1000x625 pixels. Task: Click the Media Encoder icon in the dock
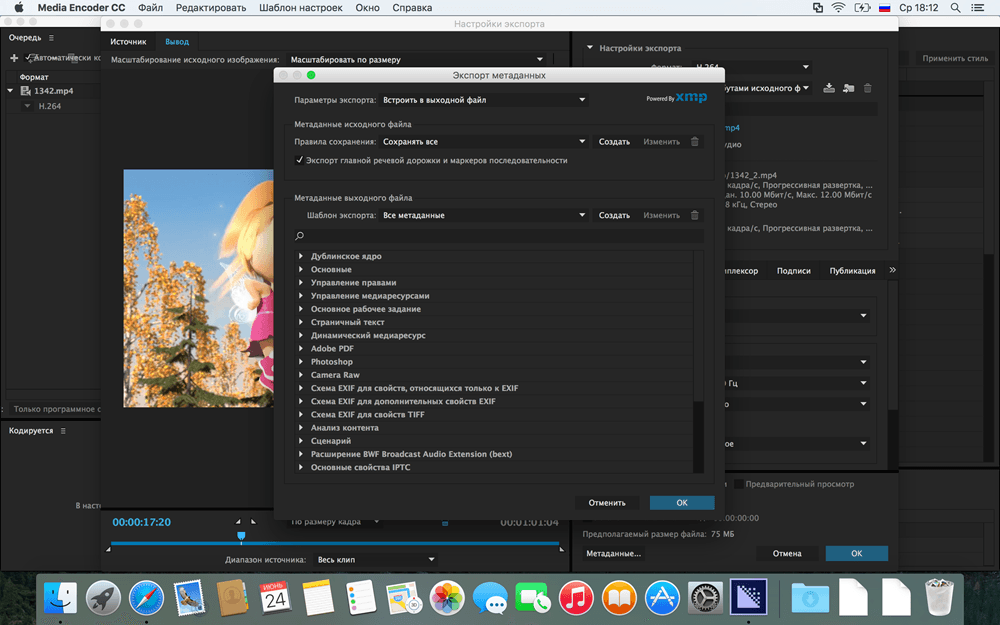748,597
